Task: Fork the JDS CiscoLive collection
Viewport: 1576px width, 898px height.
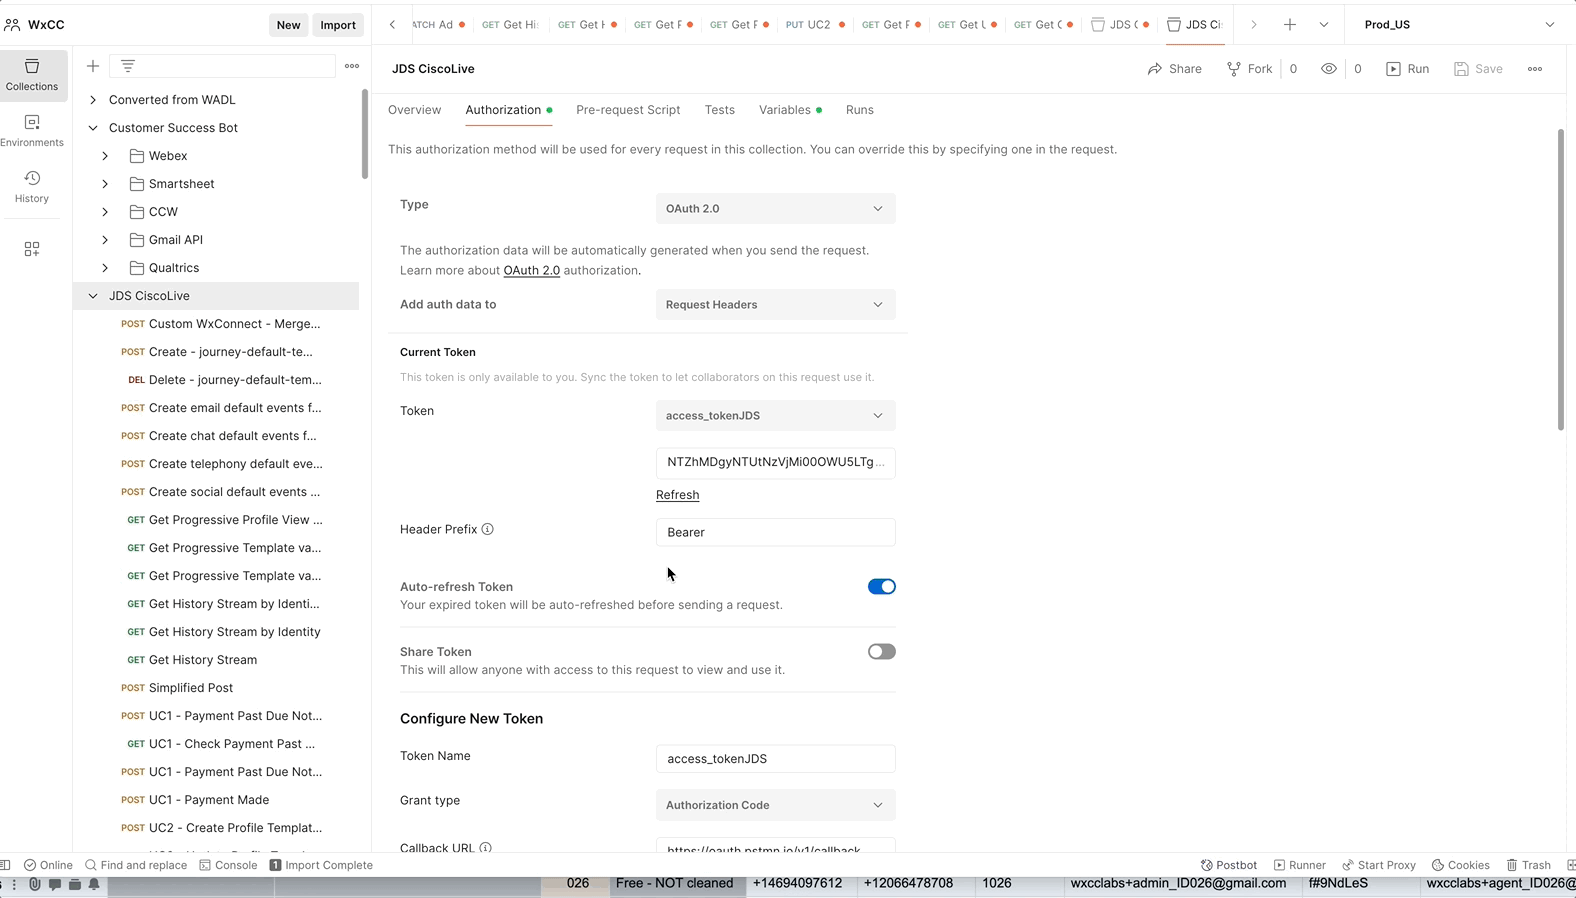Action: click(1250, 69)
